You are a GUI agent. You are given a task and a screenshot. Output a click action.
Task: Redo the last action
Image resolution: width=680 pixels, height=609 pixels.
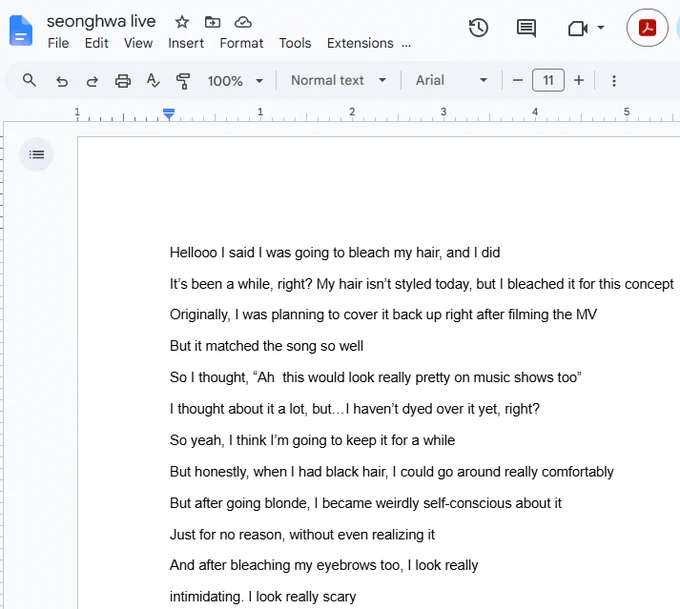click(x=92, y=81)
